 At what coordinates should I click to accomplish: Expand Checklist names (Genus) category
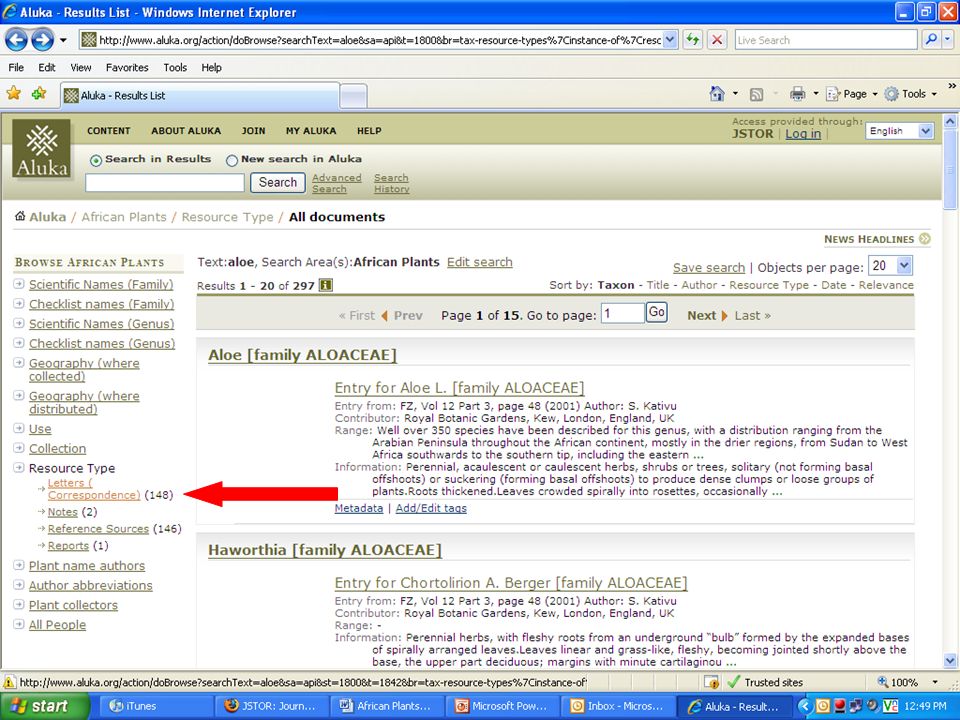[x=19, y=343]
